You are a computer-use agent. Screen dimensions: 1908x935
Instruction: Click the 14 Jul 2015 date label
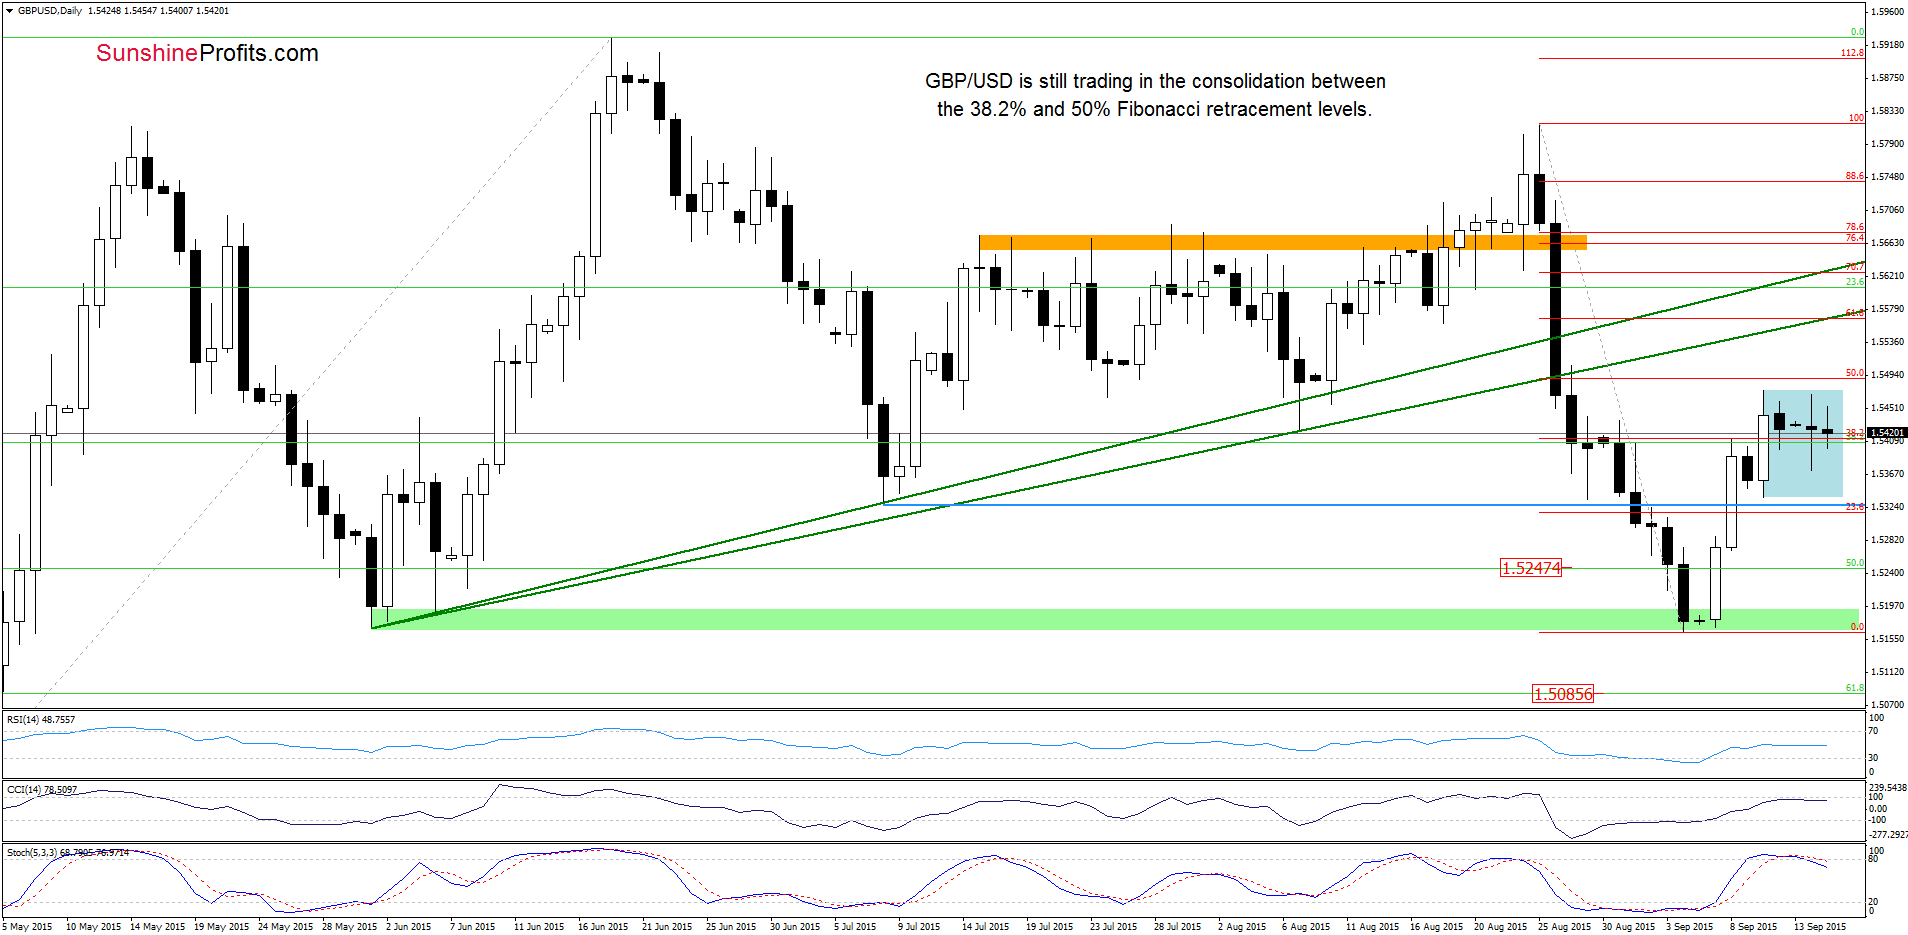click(986, 927)
